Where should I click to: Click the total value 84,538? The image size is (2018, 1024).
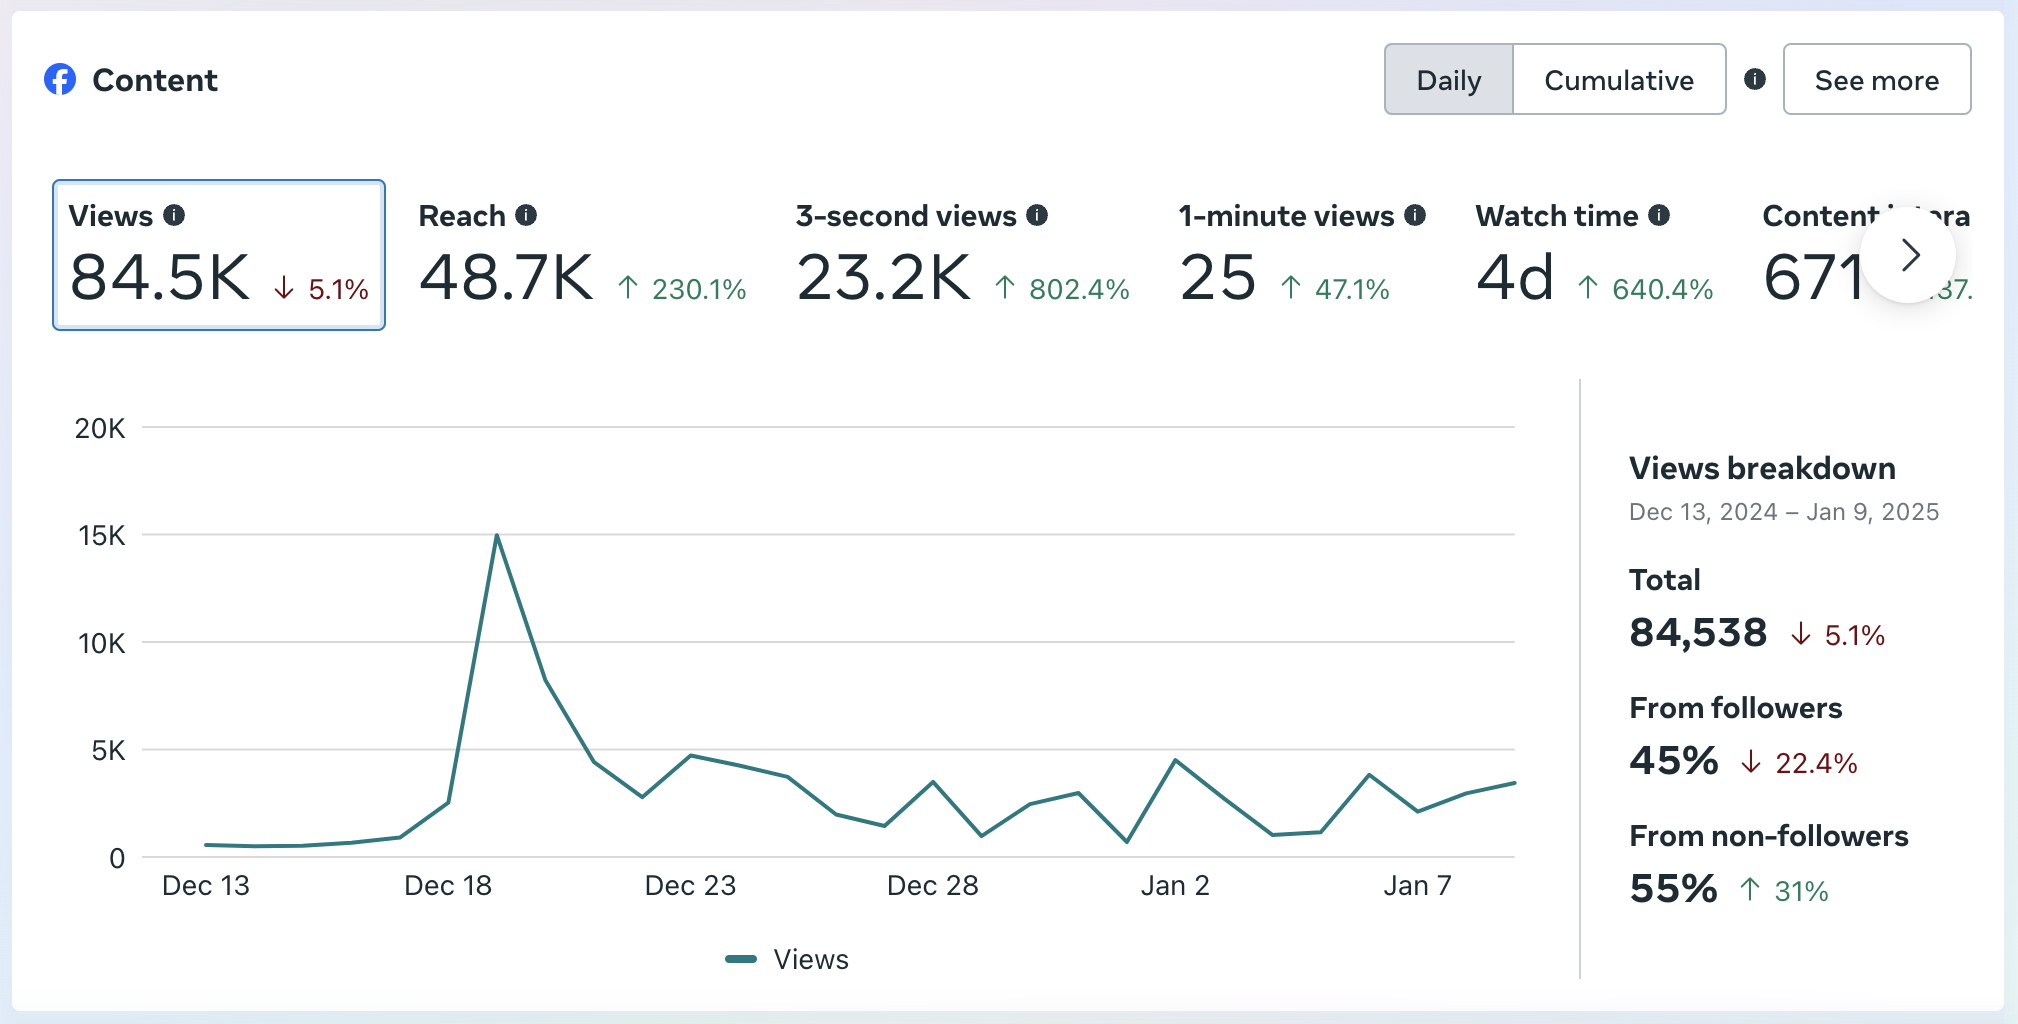tap(1698, 633)
